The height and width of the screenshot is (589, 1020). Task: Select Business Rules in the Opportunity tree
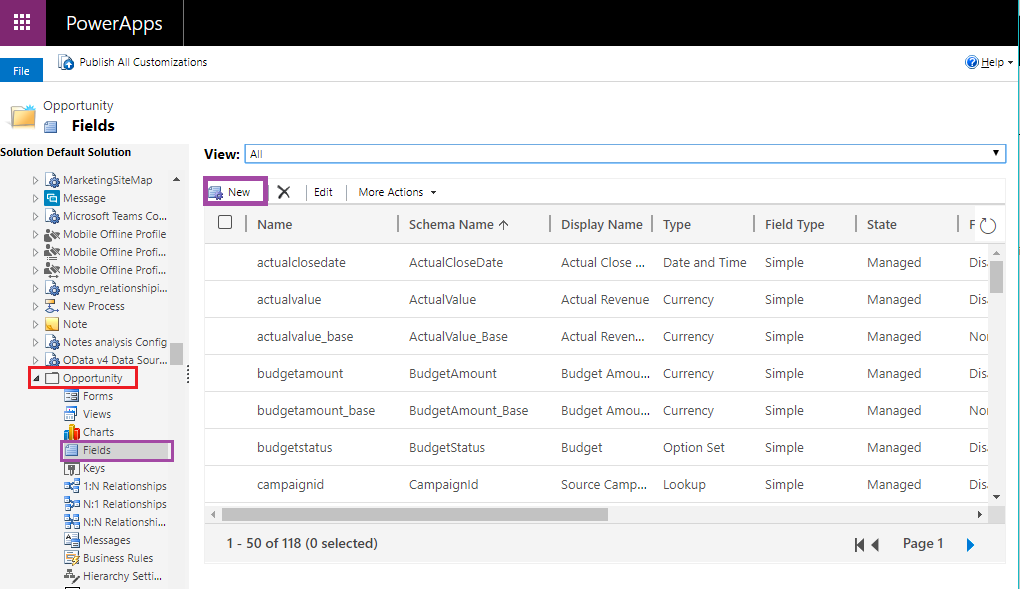click(x=118, y=558)
